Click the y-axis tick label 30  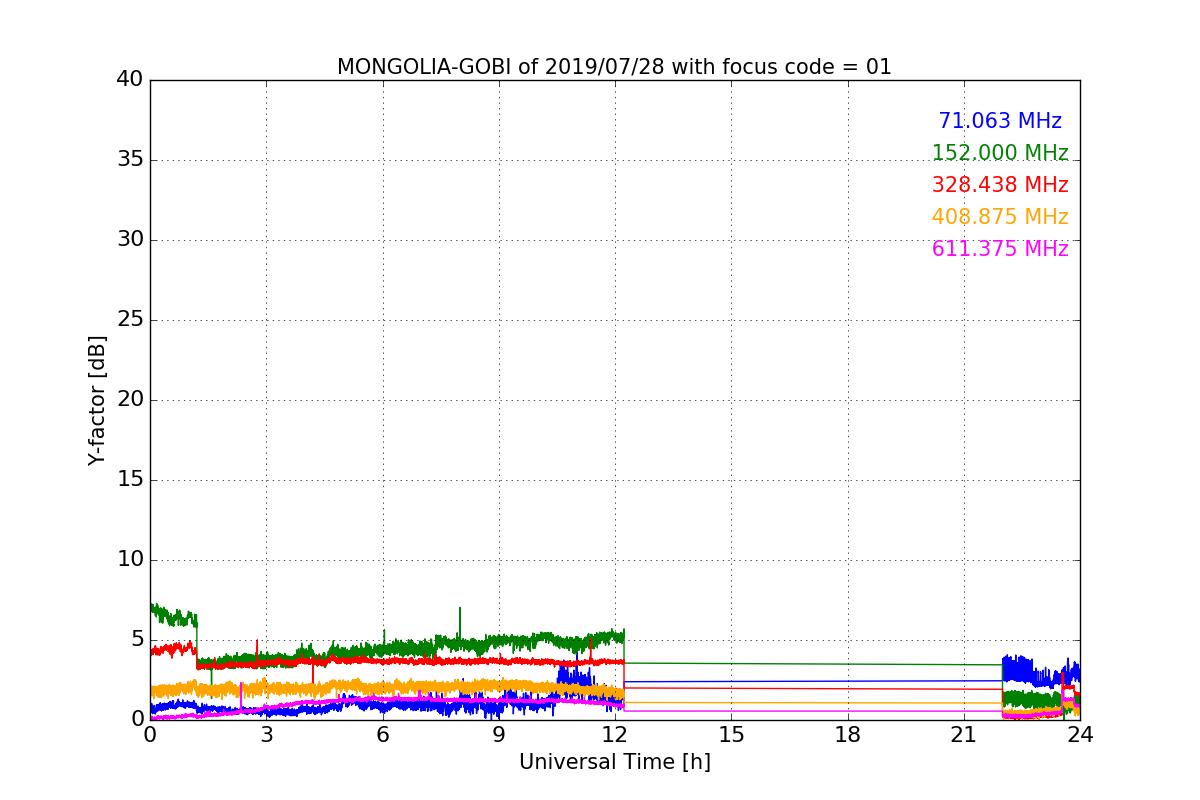(x=130, y=240)
